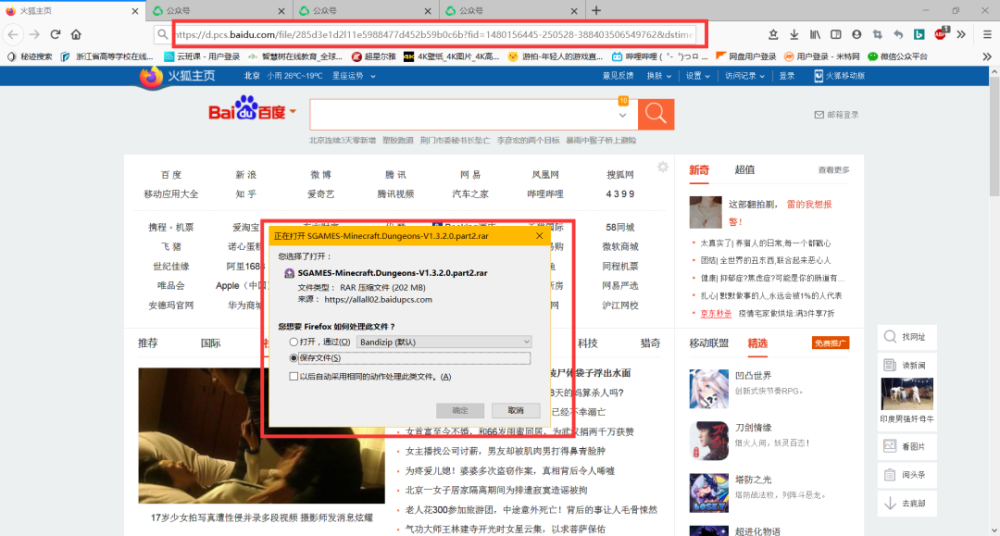1000x536 pixels.
Task: Click the 登录 link in header
Action: coord(787,76)
